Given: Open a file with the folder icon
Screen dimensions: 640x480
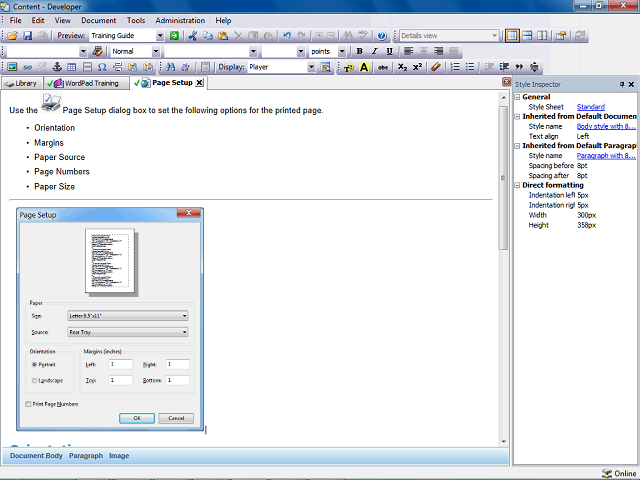Looking at the screenshot, I should pyautogui.click(x=12, y=36).
